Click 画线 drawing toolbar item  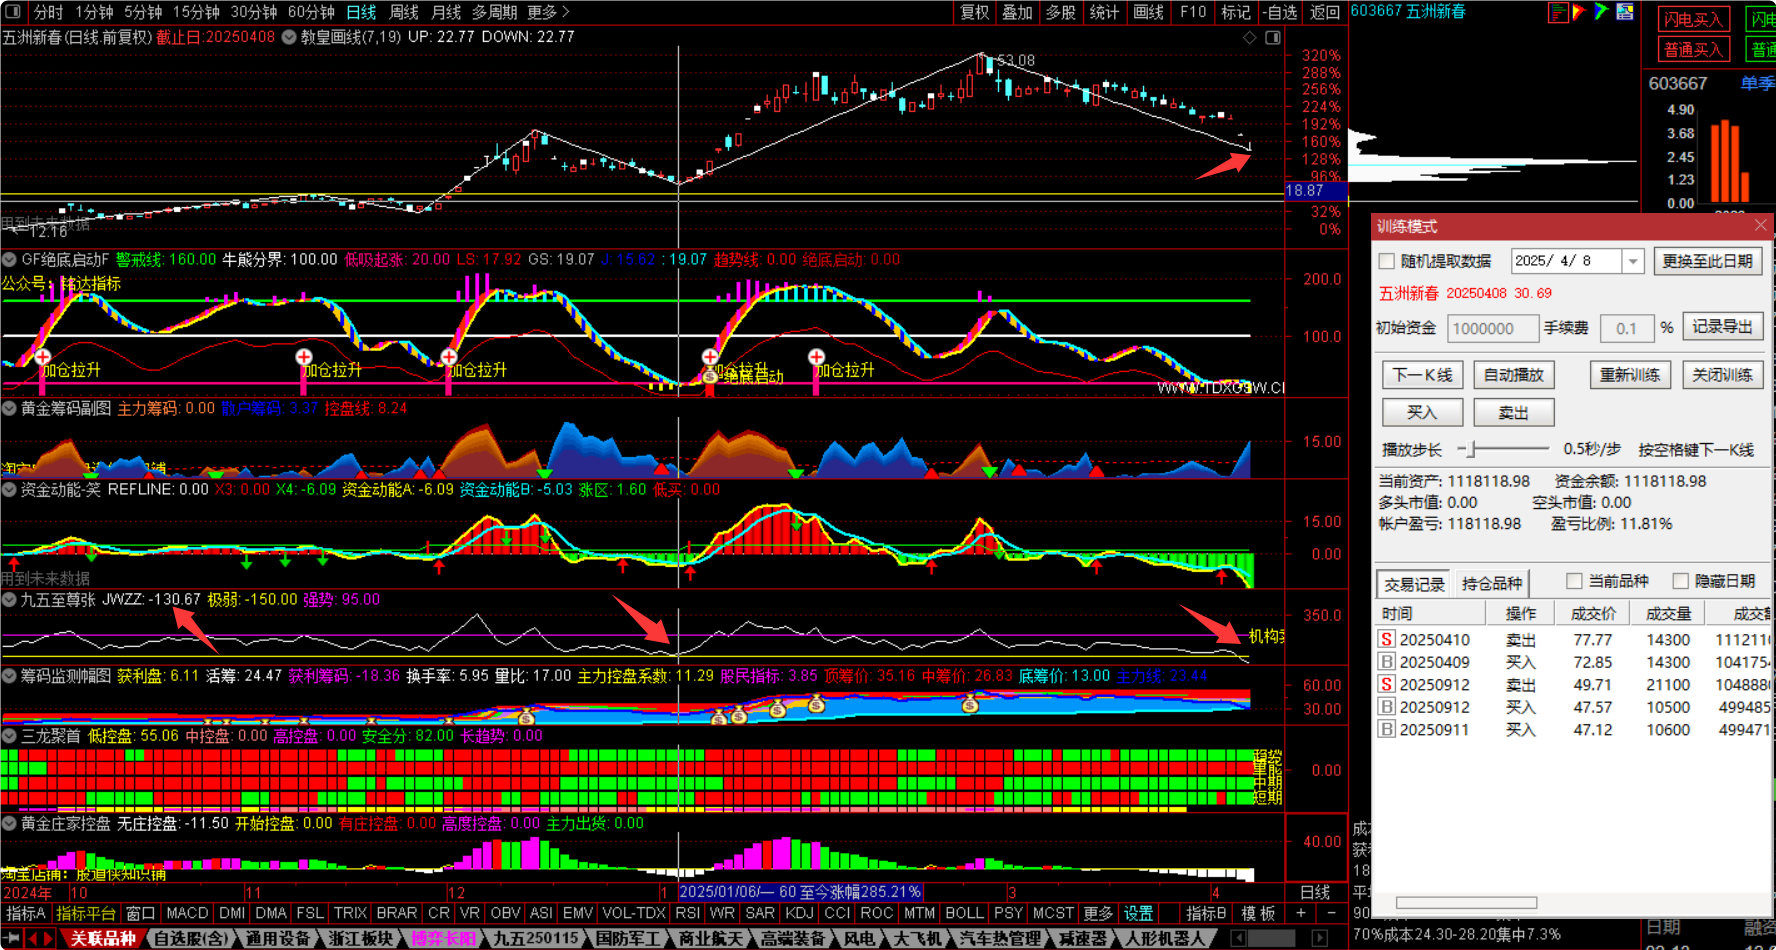click(x=1148, y=12)
